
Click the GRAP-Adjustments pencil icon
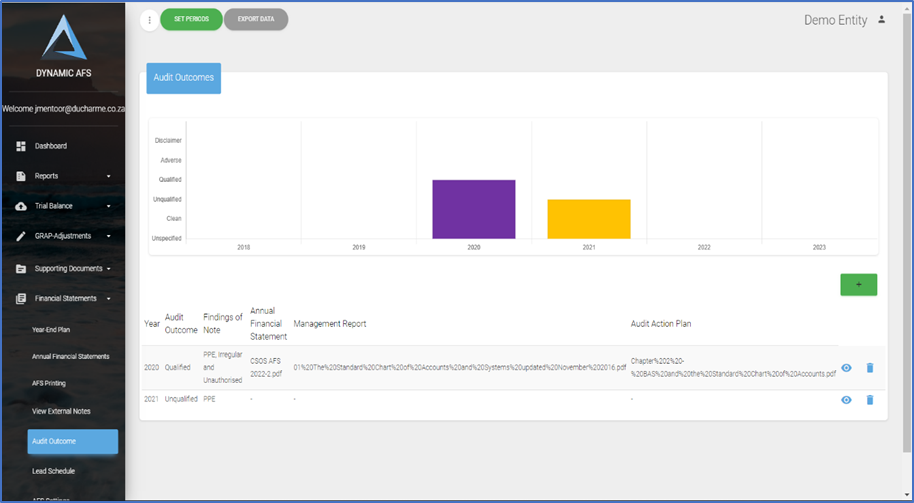click(x=21, y=236)
